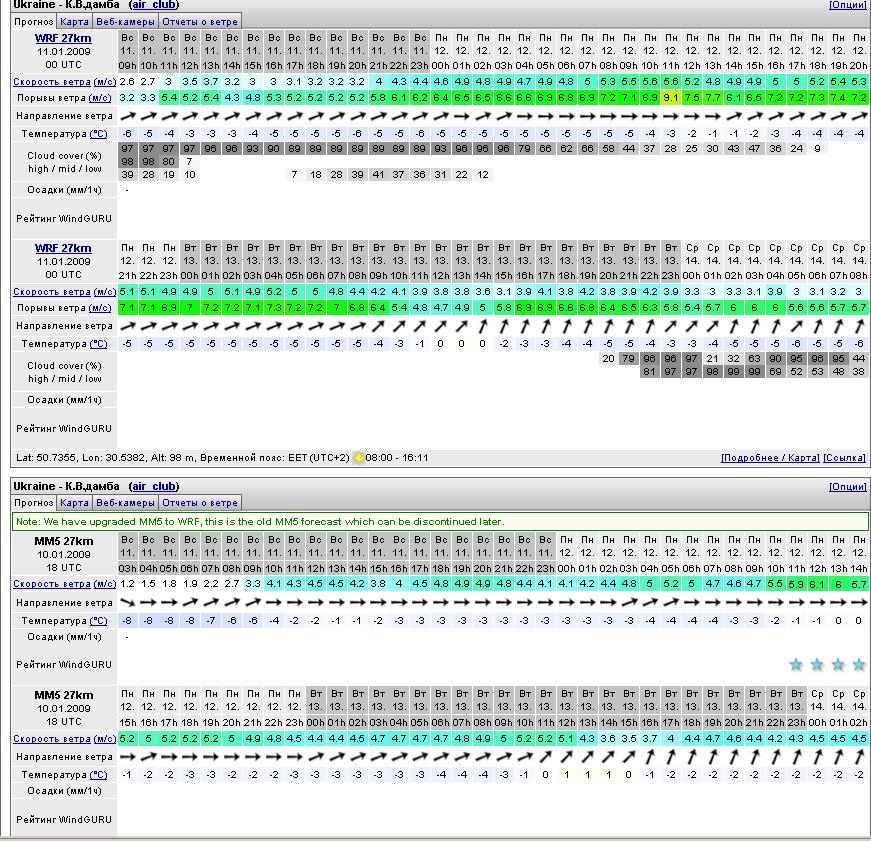Screen dimensions: 871x841
Task: Click the second blue rating star from left
Action: pyautogui.click(x=817, y=665)
